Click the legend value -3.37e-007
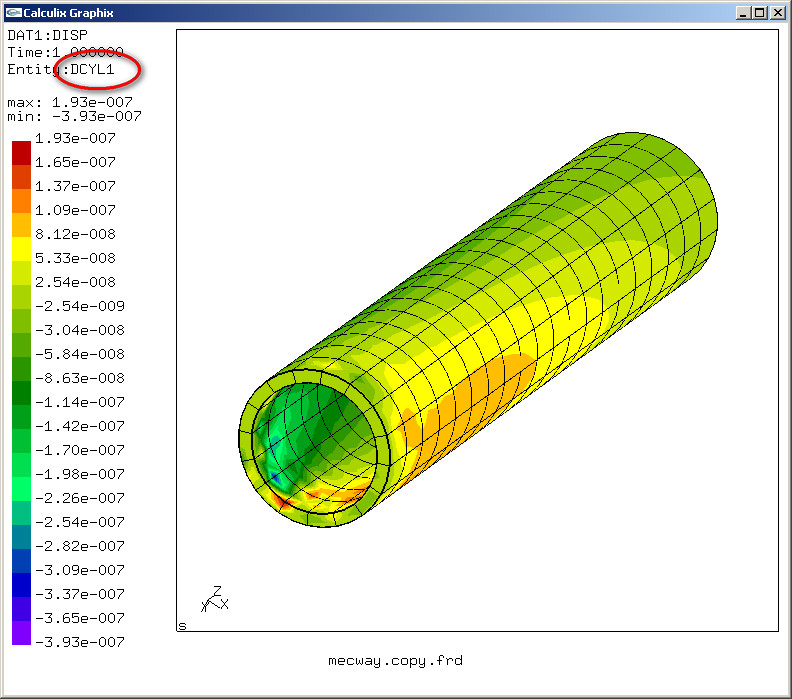This screenshot has width=792, height=699. tap(80, 594)
